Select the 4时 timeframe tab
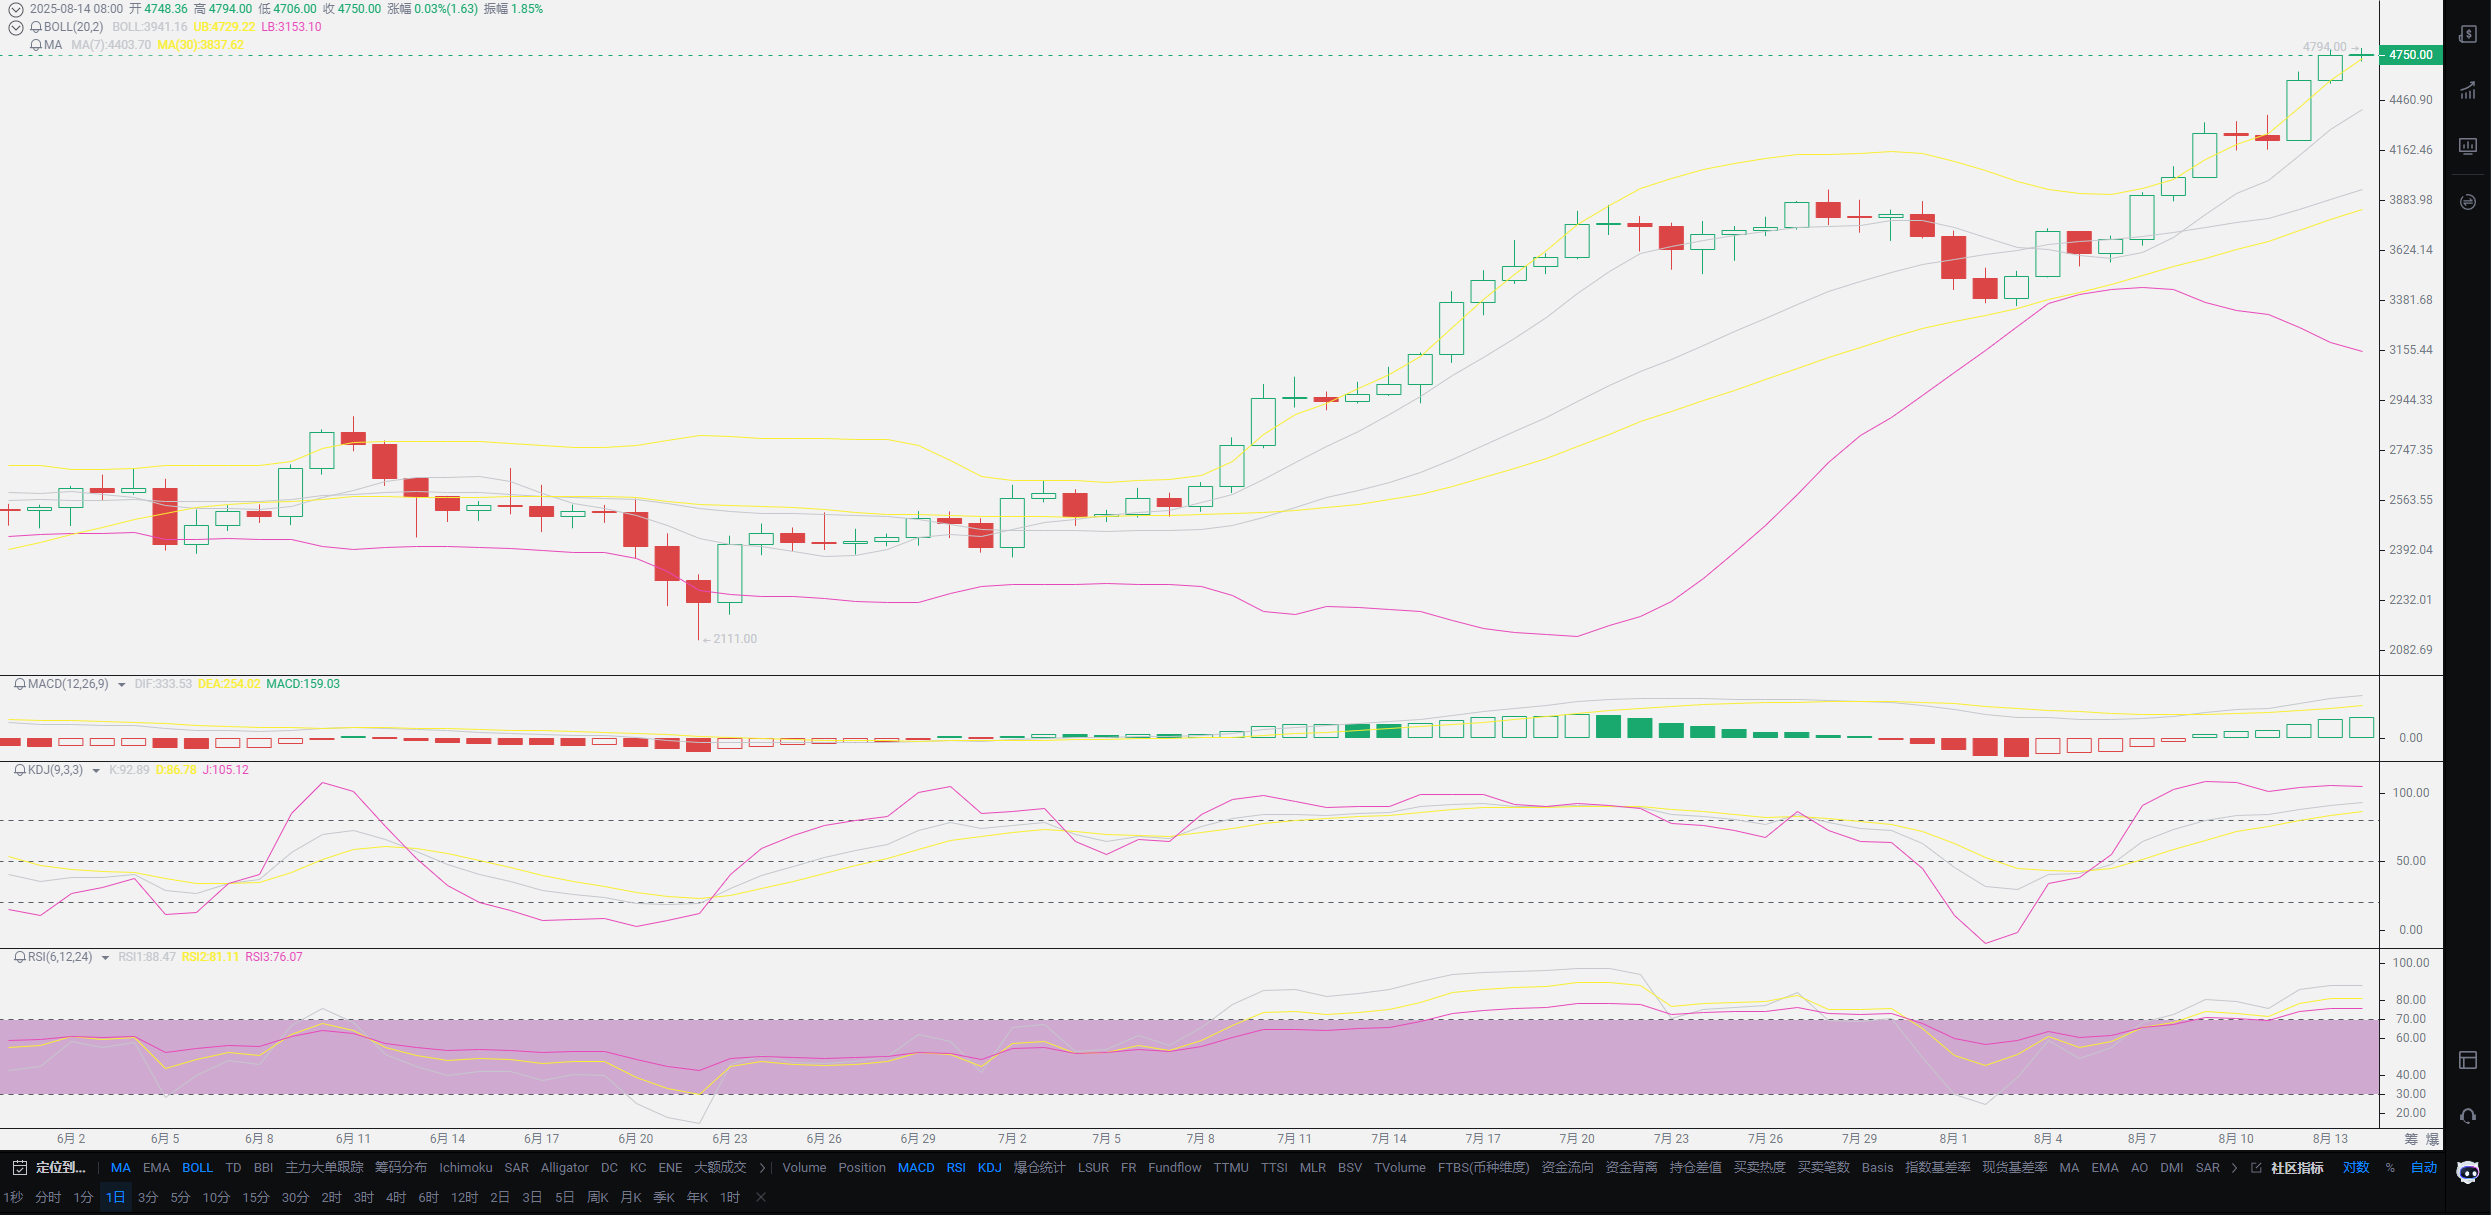Image resolution: width=2491 pixels, height=1215 pixels. click(396, 1197)
